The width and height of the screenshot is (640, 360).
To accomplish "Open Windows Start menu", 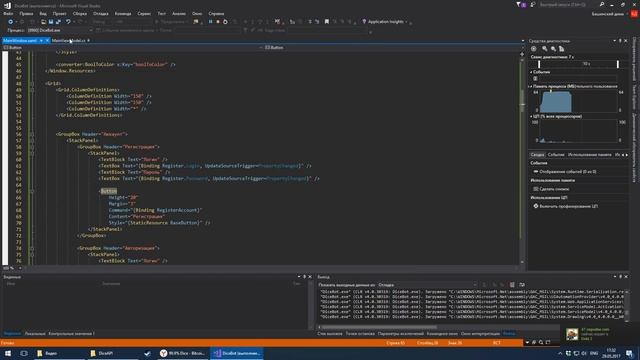I will 8,353.
